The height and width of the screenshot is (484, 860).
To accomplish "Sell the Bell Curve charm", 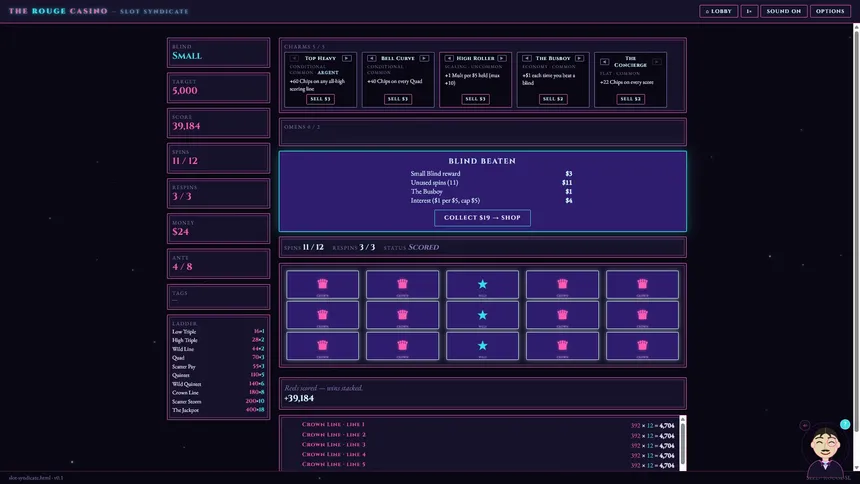I will click(398, 99).
